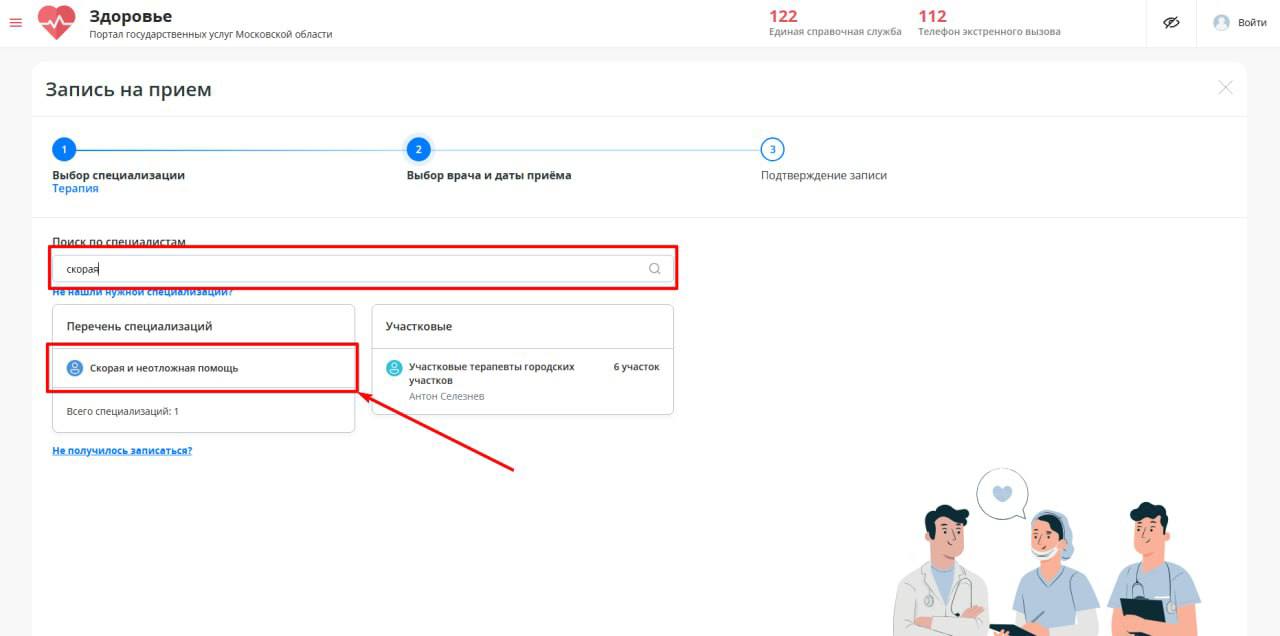
Task: Open the Не нашли нужной специализации link
Action: click(x=142, y=292)
